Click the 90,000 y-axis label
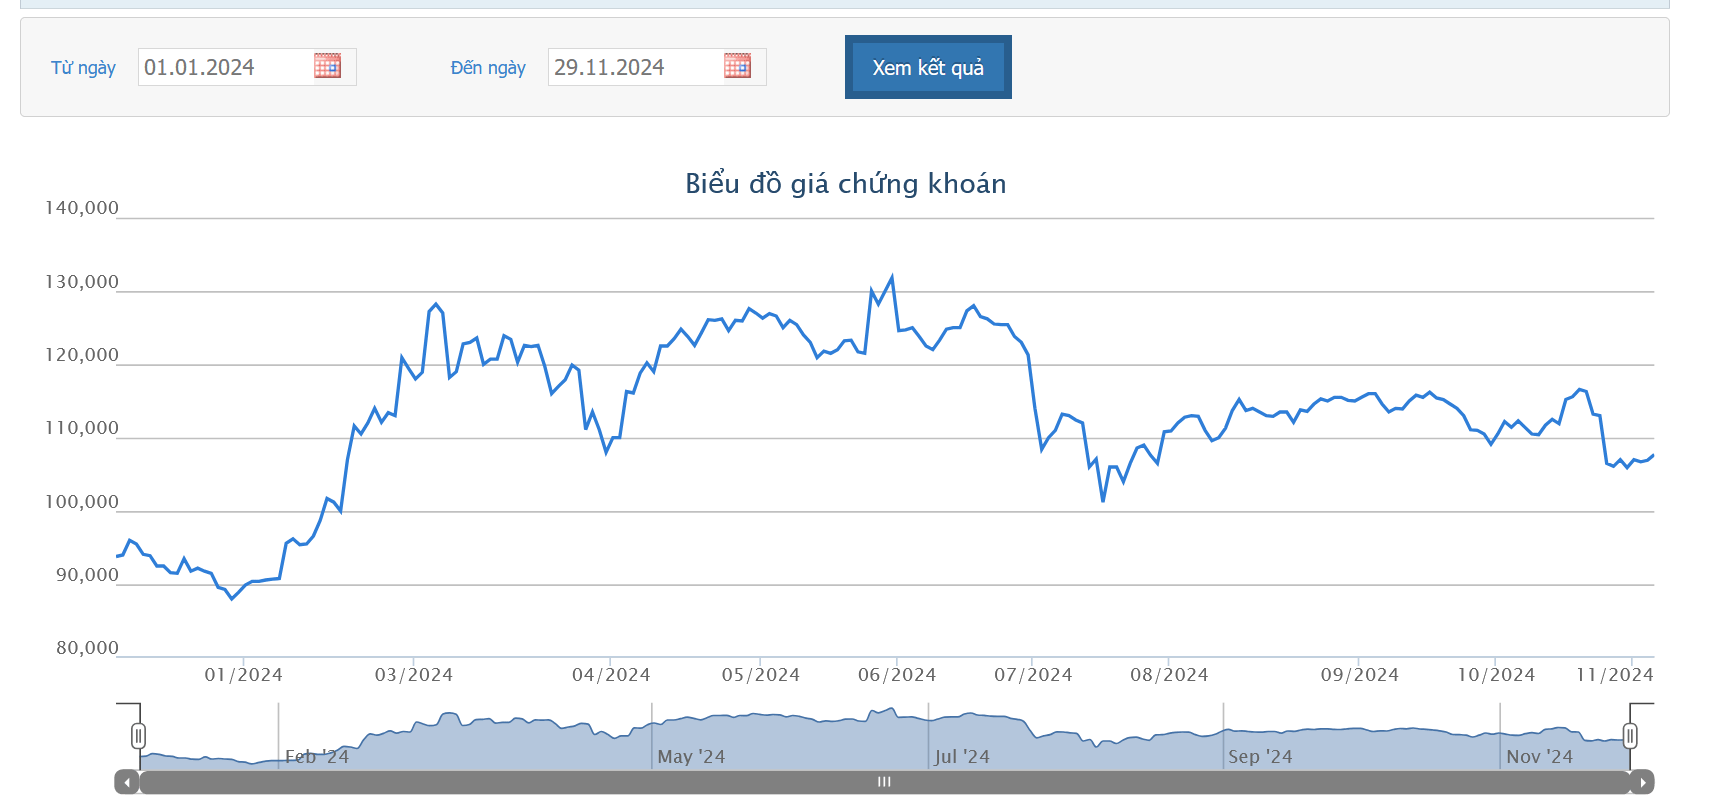Screen dimensions: 1712x810 click(87, 575)
